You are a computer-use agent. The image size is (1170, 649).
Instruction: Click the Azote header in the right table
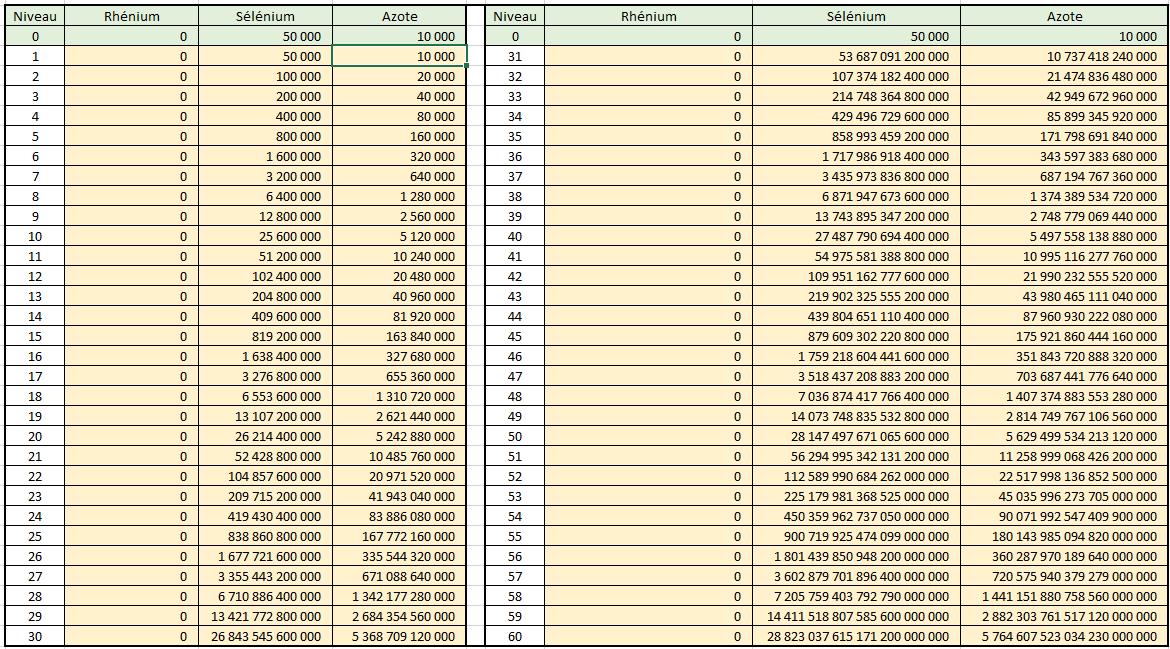1063,16
